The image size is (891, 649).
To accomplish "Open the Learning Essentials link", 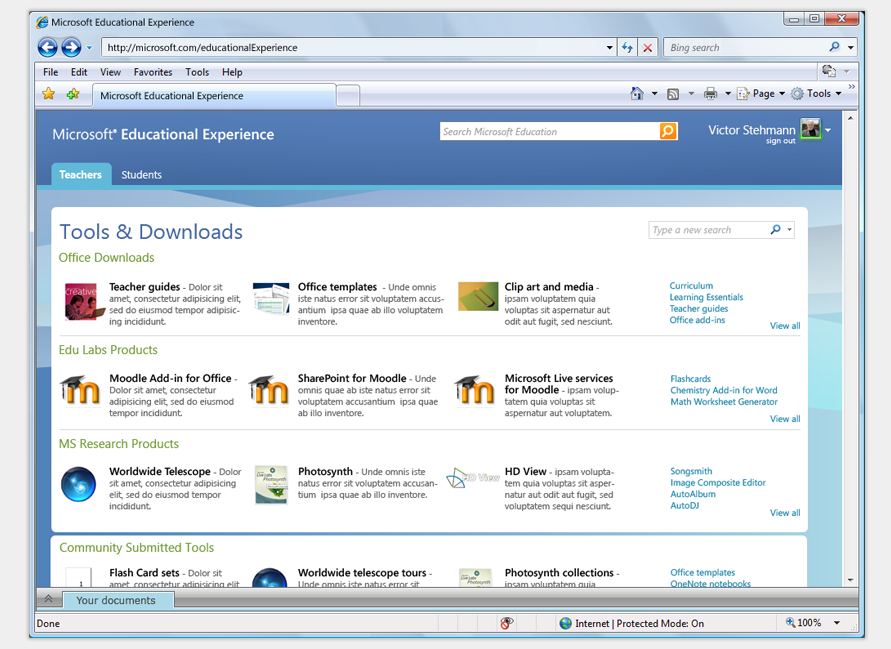I will 706,297.
